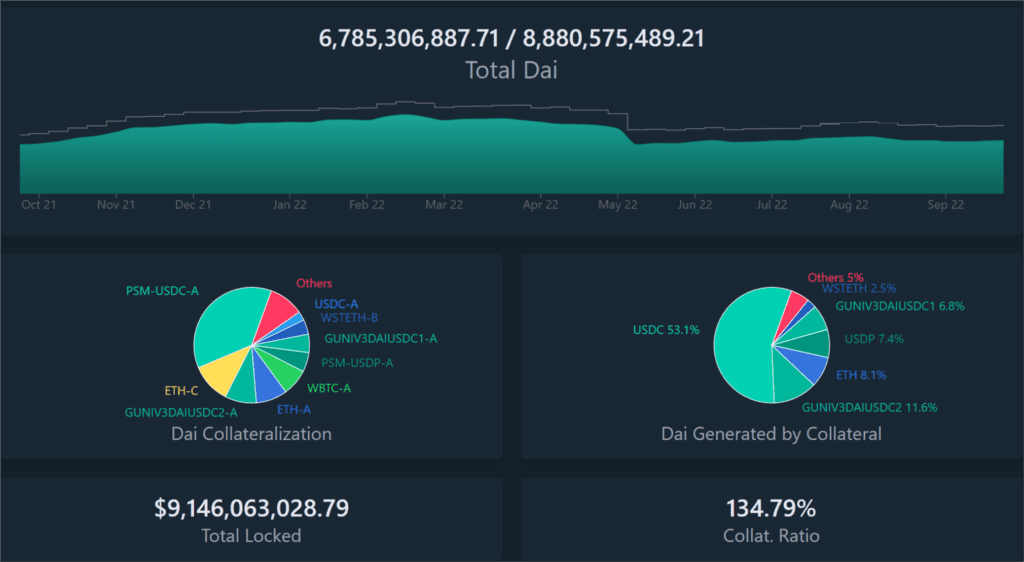Click the WBTC-A pie label

pyautogui.click(x=329, y=388)
